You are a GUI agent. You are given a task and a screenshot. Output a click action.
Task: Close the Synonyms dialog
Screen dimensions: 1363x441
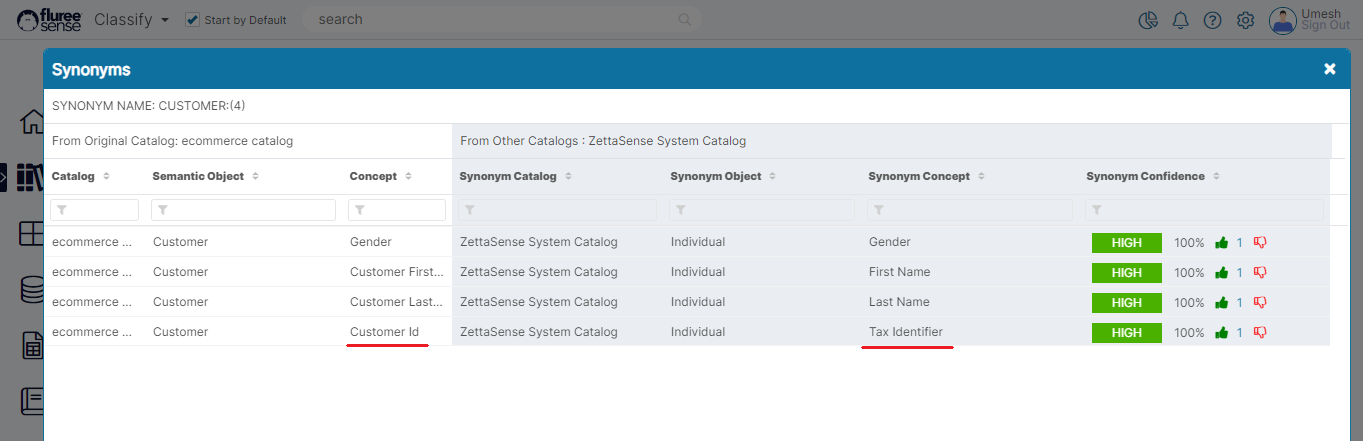(x=1329, y=69)
